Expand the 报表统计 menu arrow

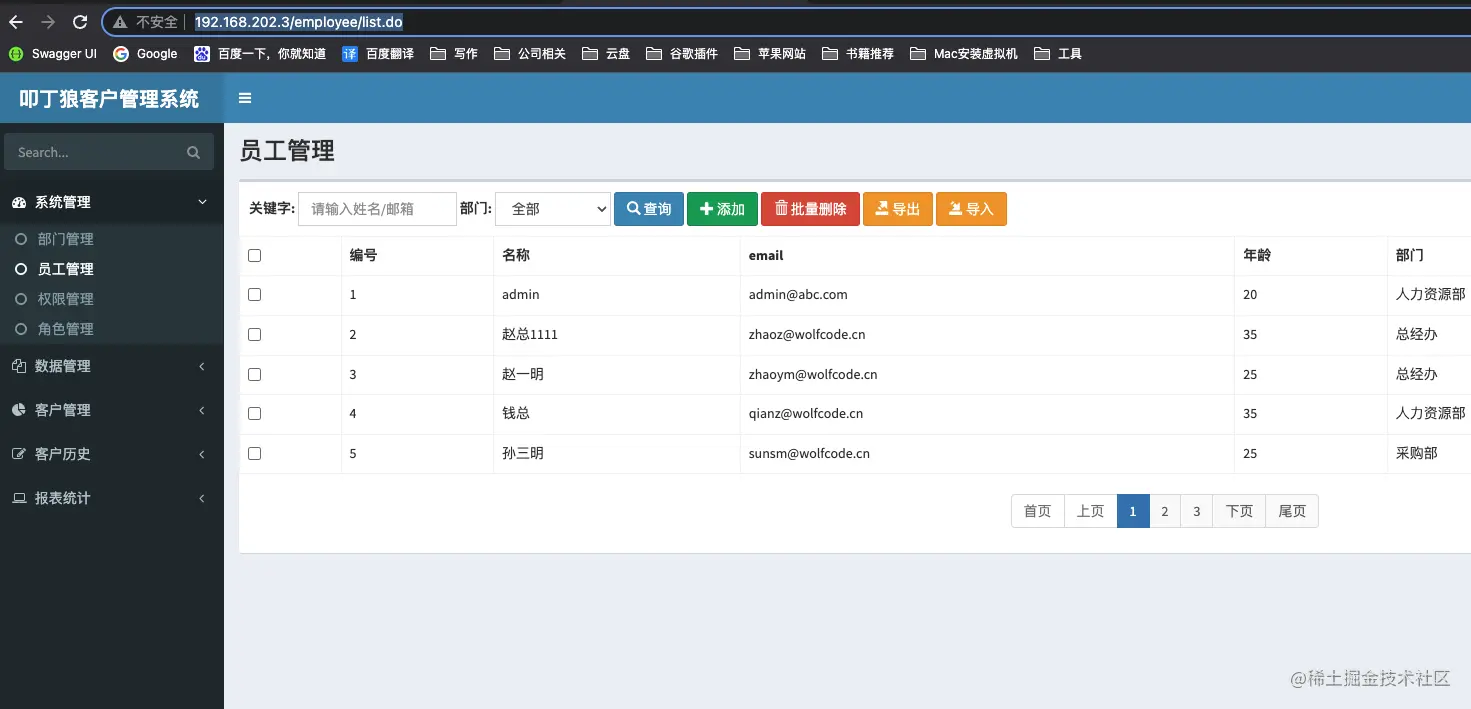click(x=202, y=498)
